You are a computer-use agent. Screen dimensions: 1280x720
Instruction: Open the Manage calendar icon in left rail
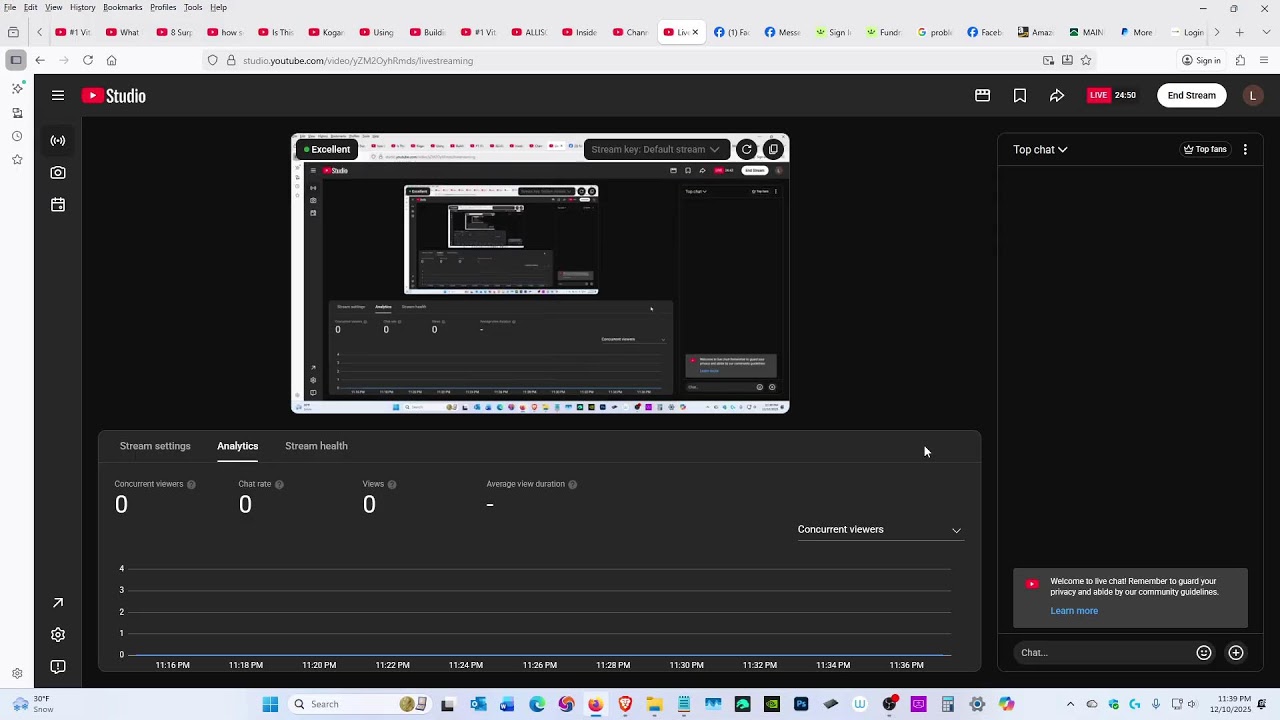(58, 205)
